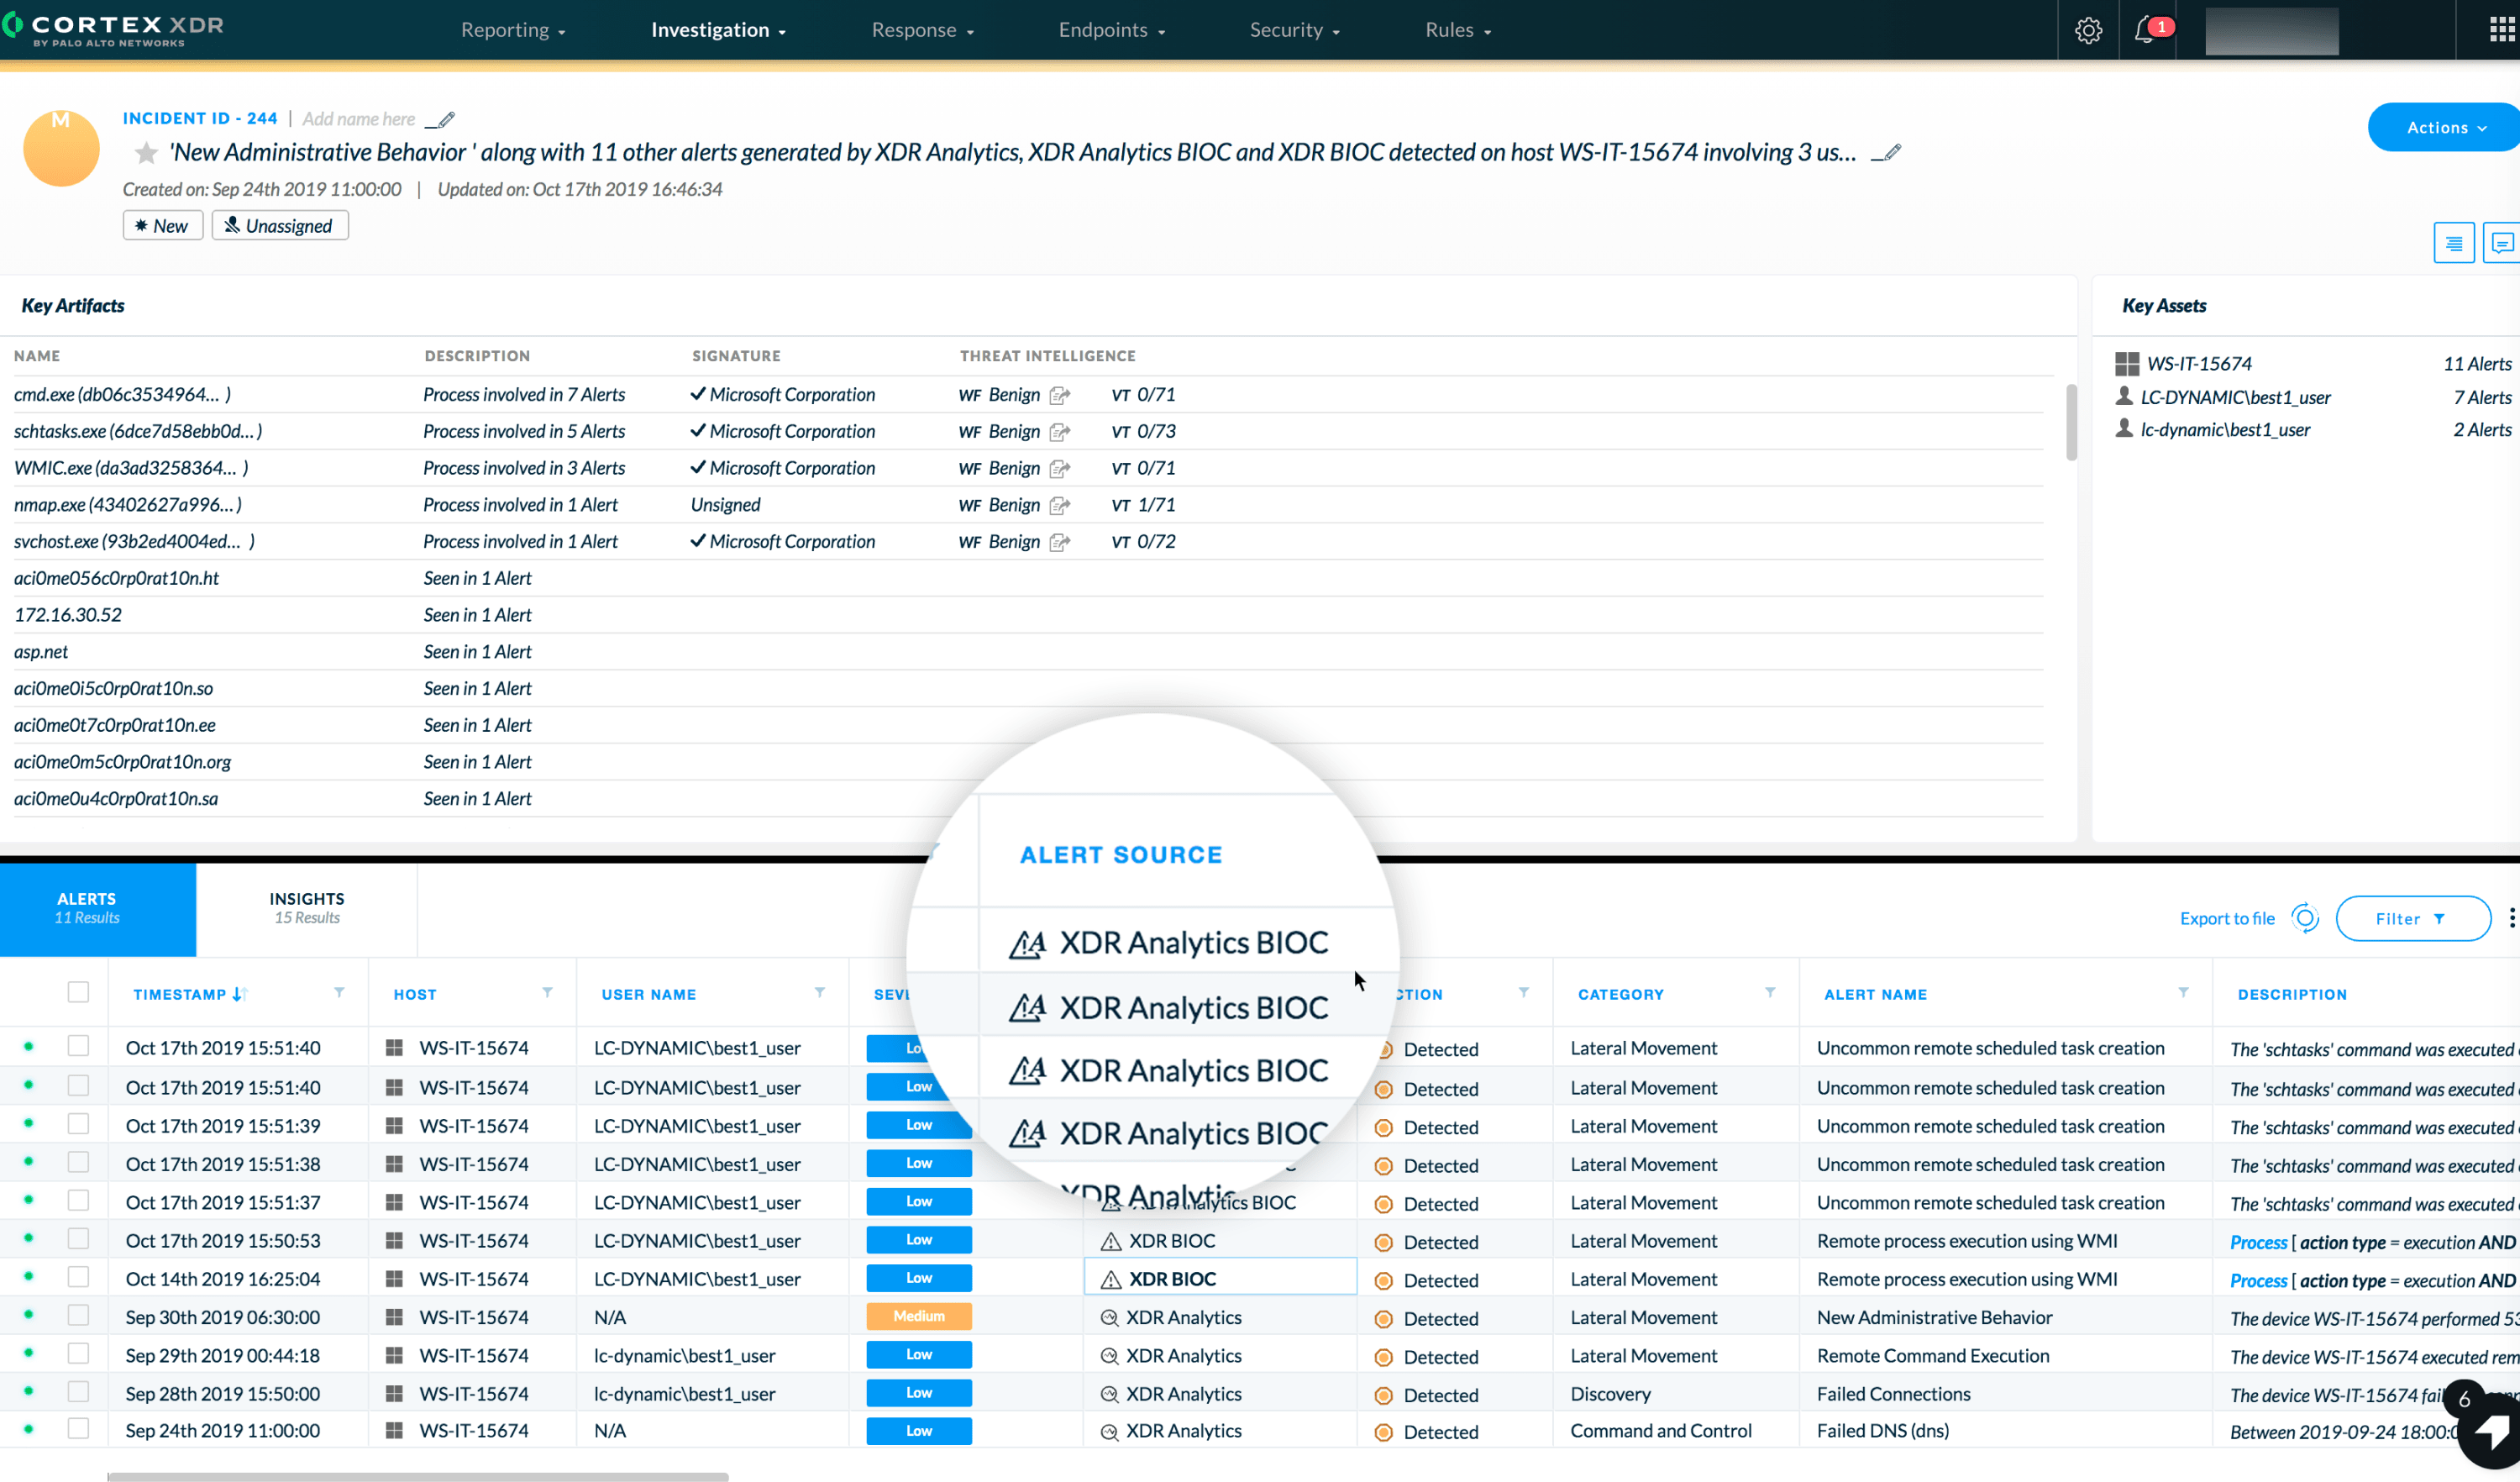Select all alerts via the header checkbox

pyautogui.click(x=78, y=991)
